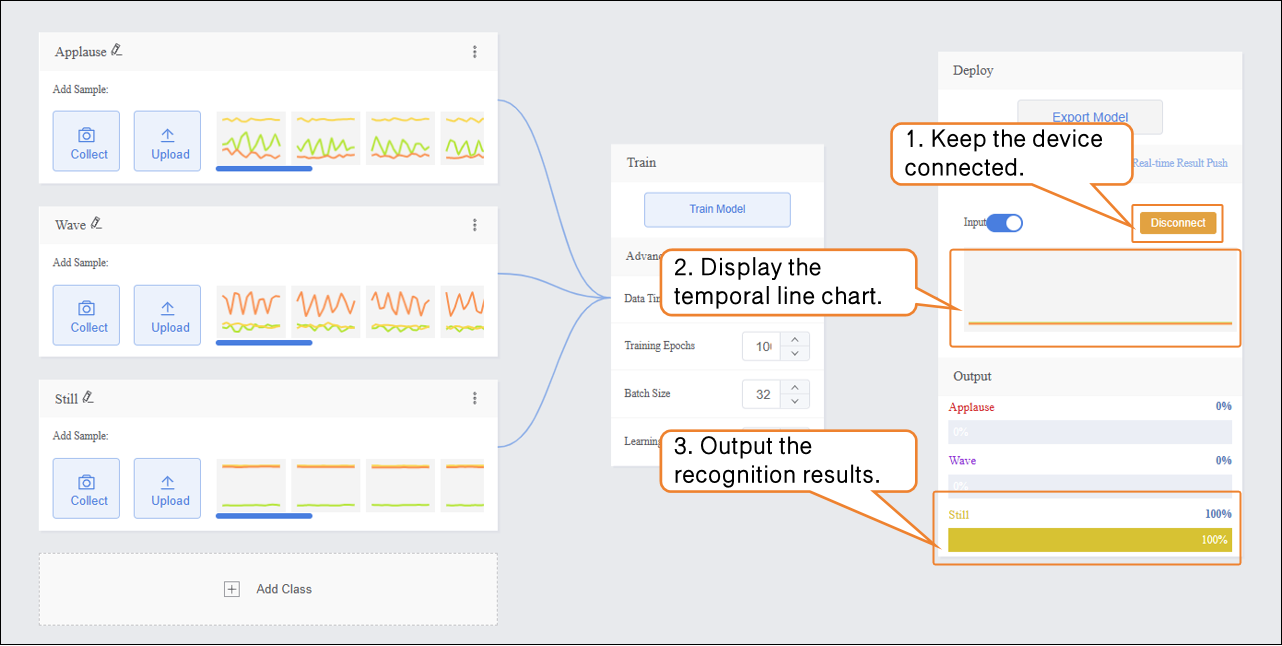This screenshot has height=646, width=1282.
Task: Click Collect in the Applause class
Action: 89,141
